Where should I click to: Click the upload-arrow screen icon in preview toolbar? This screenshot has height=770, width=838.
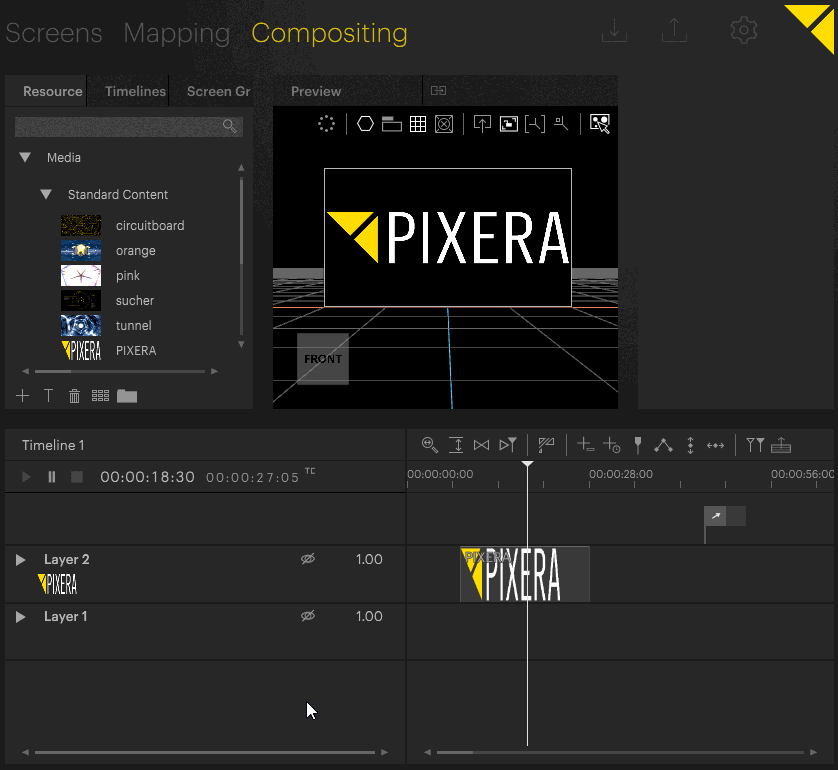tap(482, 124)
